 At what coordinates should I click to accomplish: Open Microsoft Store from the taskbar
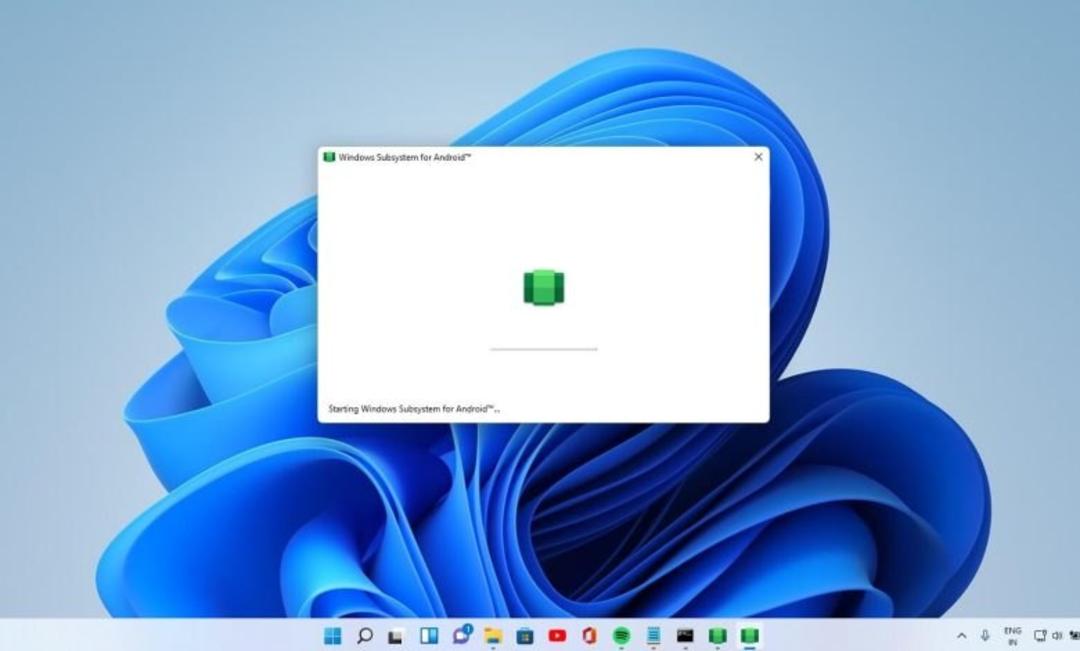pyautogui.click(x=525, y=635)
